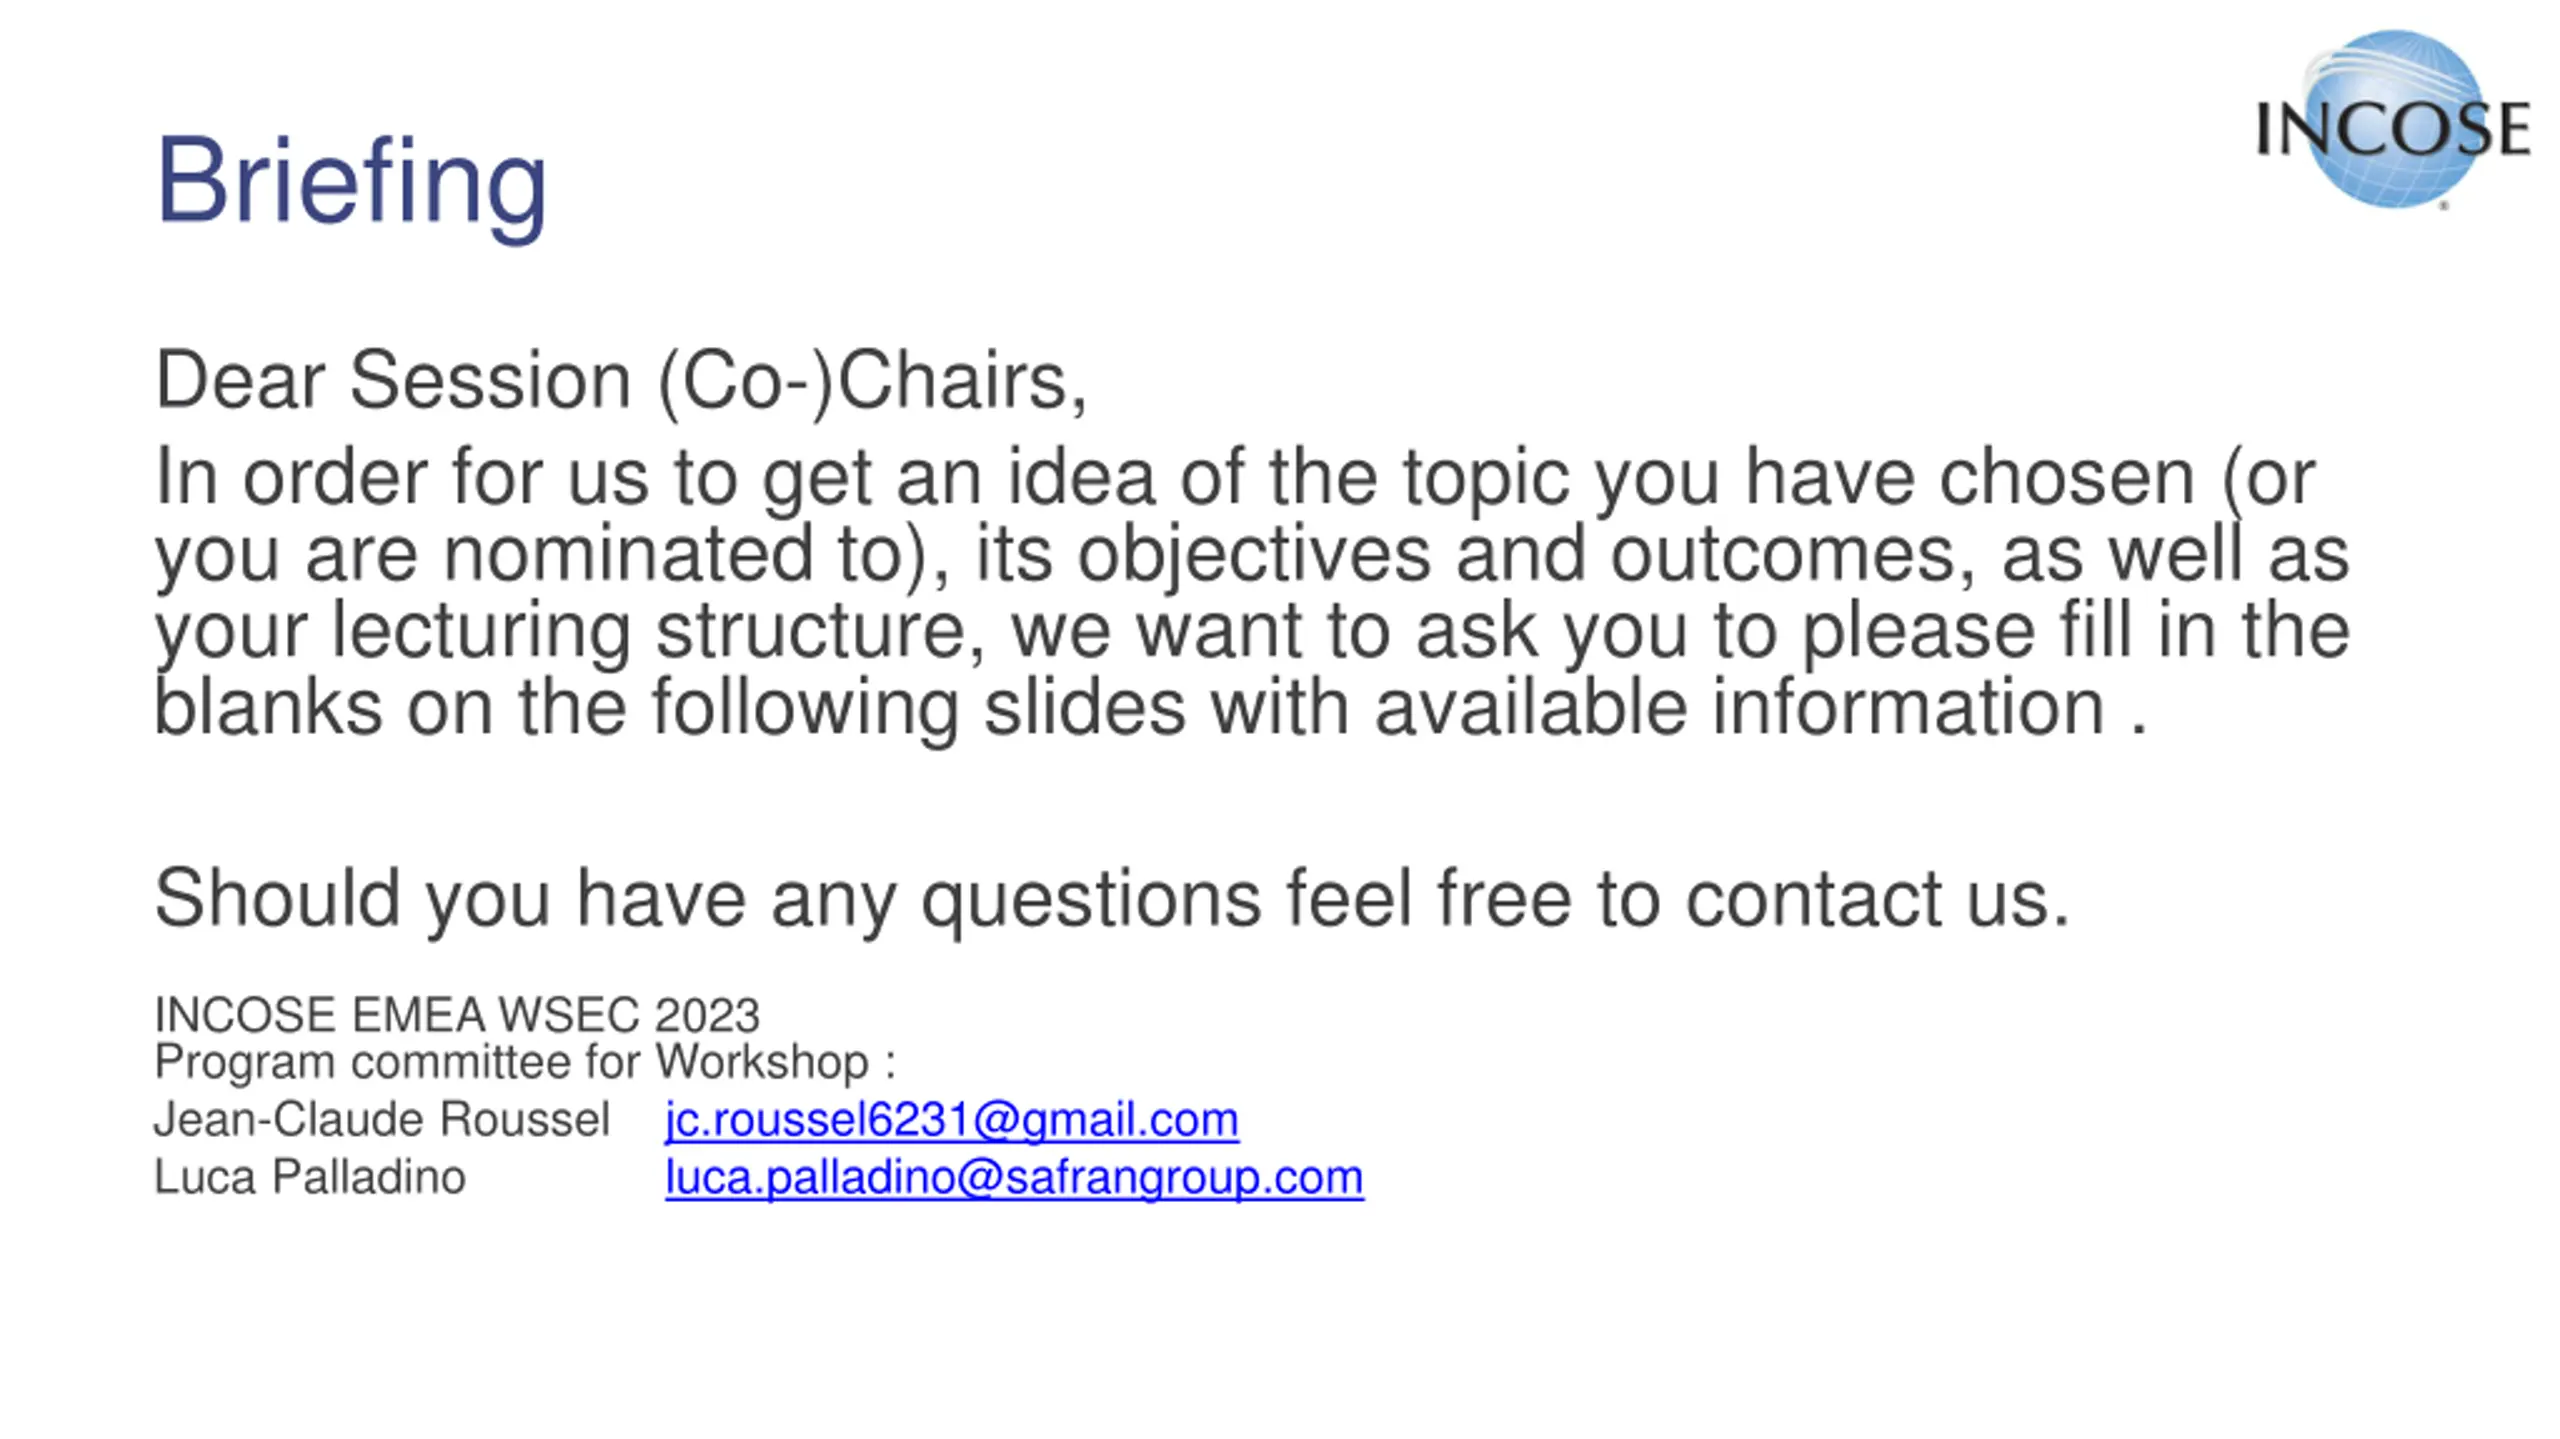This screenshot has height=1439, width=2560.
Task: Click "Should you have any questions" sentence
Action: pyautogui.click(x=1111, y=898)
